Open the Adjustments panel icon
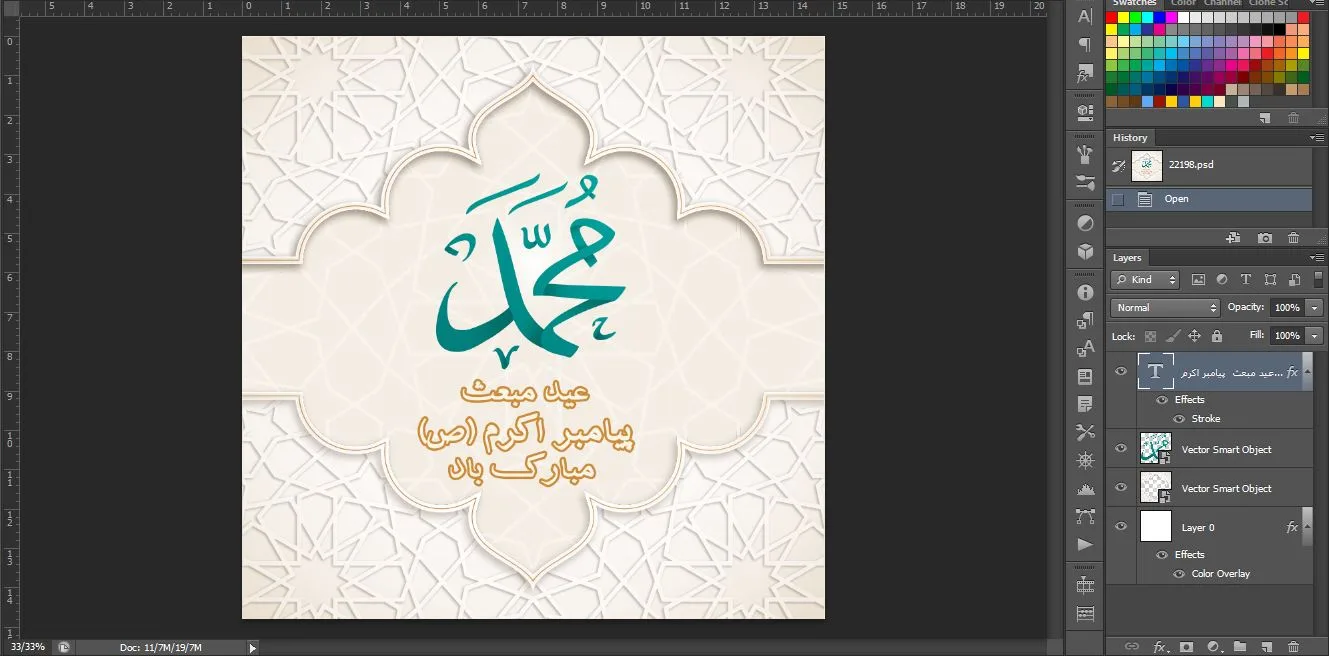 (1085, 222)
